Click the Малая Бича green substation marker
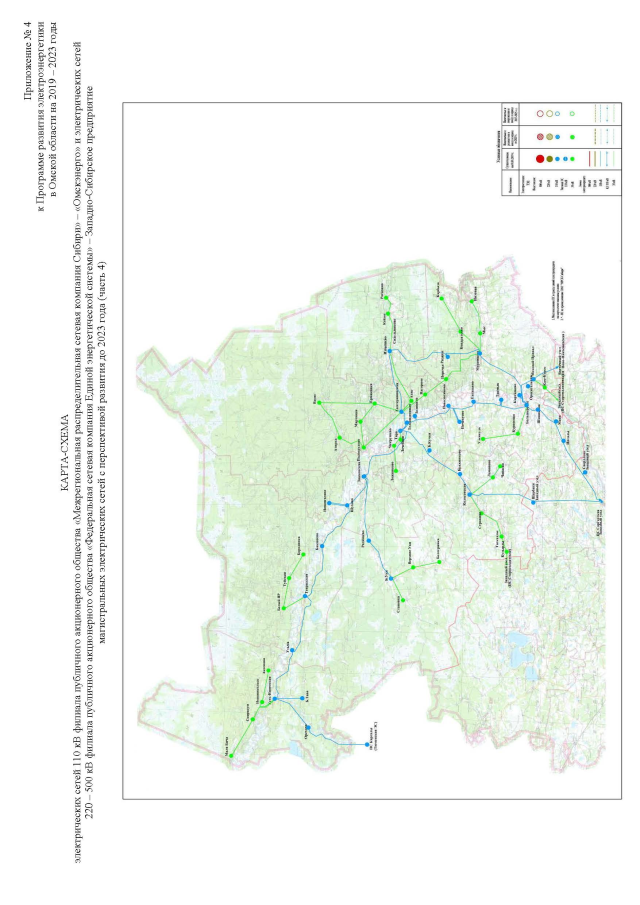 [x=230, y=757]
